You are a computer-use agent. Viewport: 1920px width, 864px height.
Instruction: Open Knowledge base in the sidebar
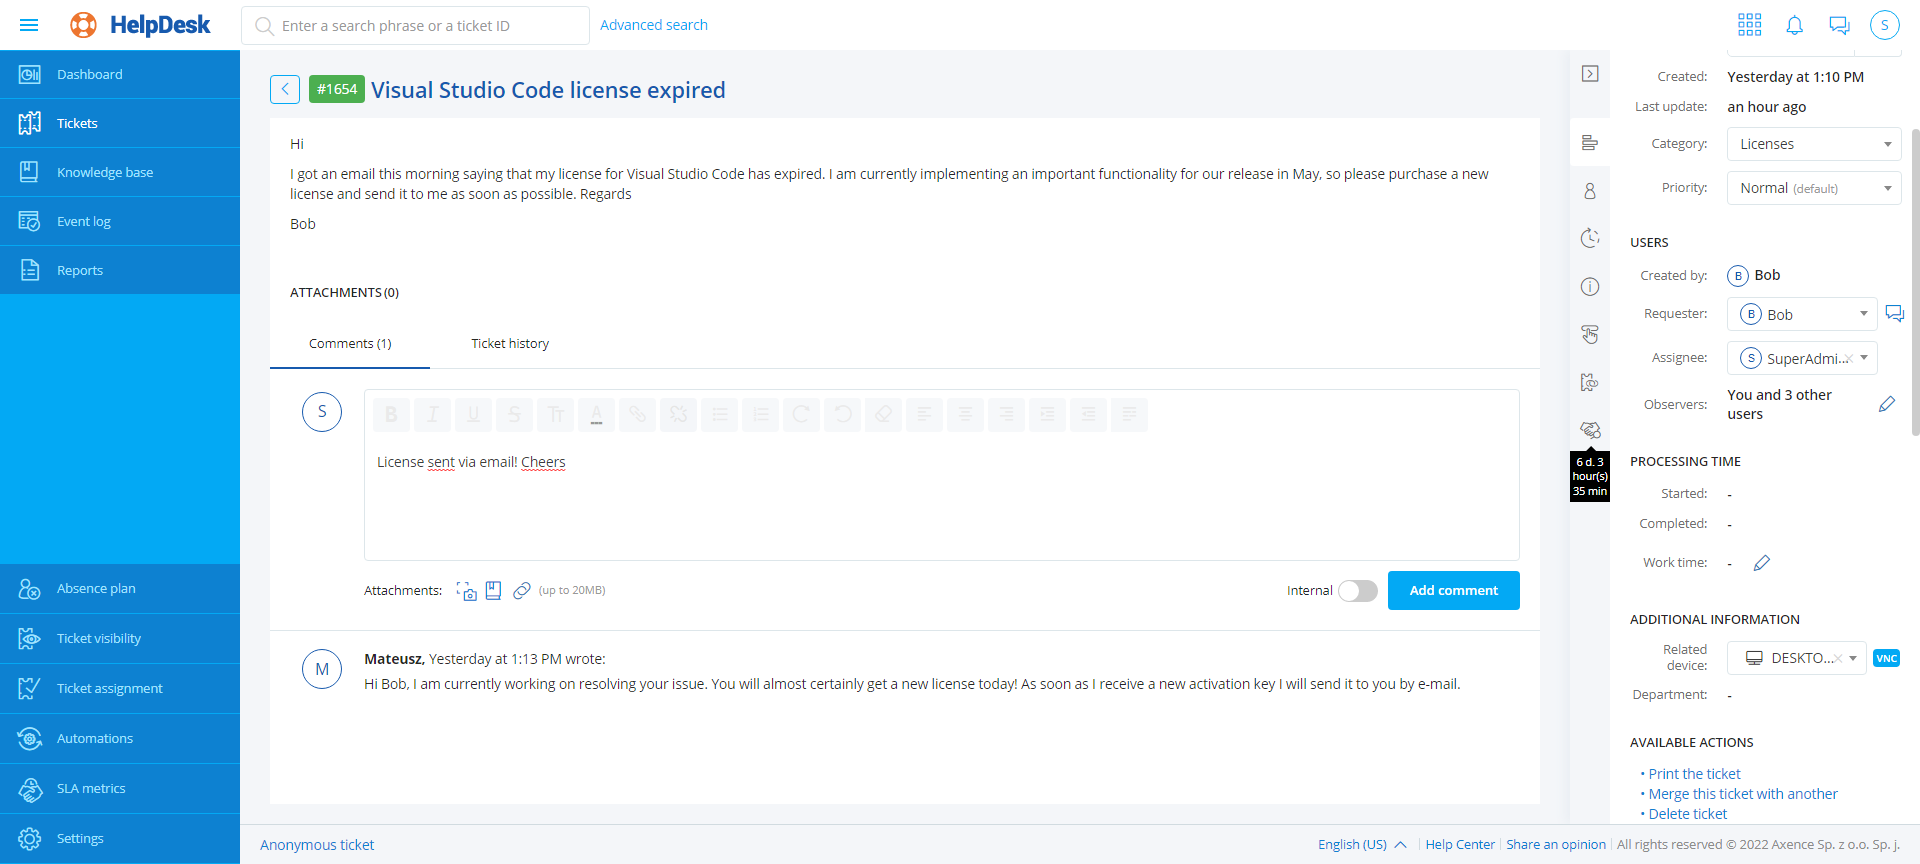[x=105, y=172]
